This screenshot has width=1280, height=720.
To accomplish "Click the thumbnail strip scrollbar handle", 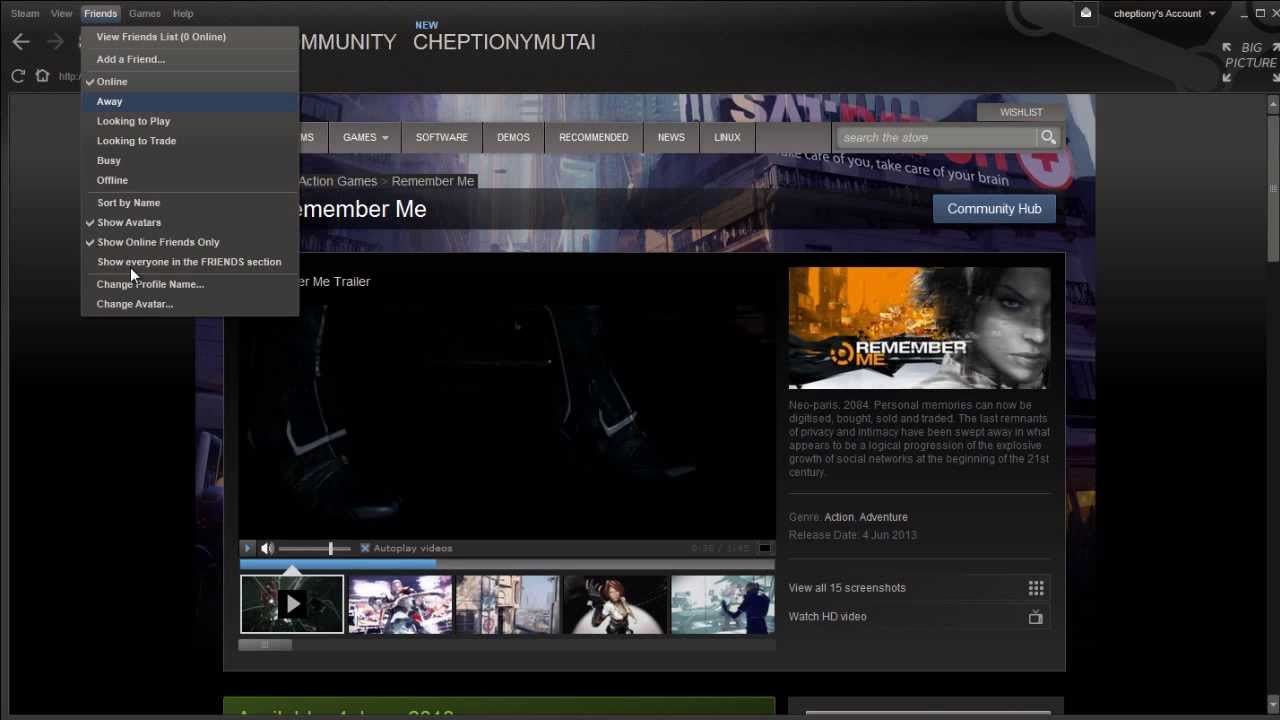I will pyautogui.click(x=265, y=645).
